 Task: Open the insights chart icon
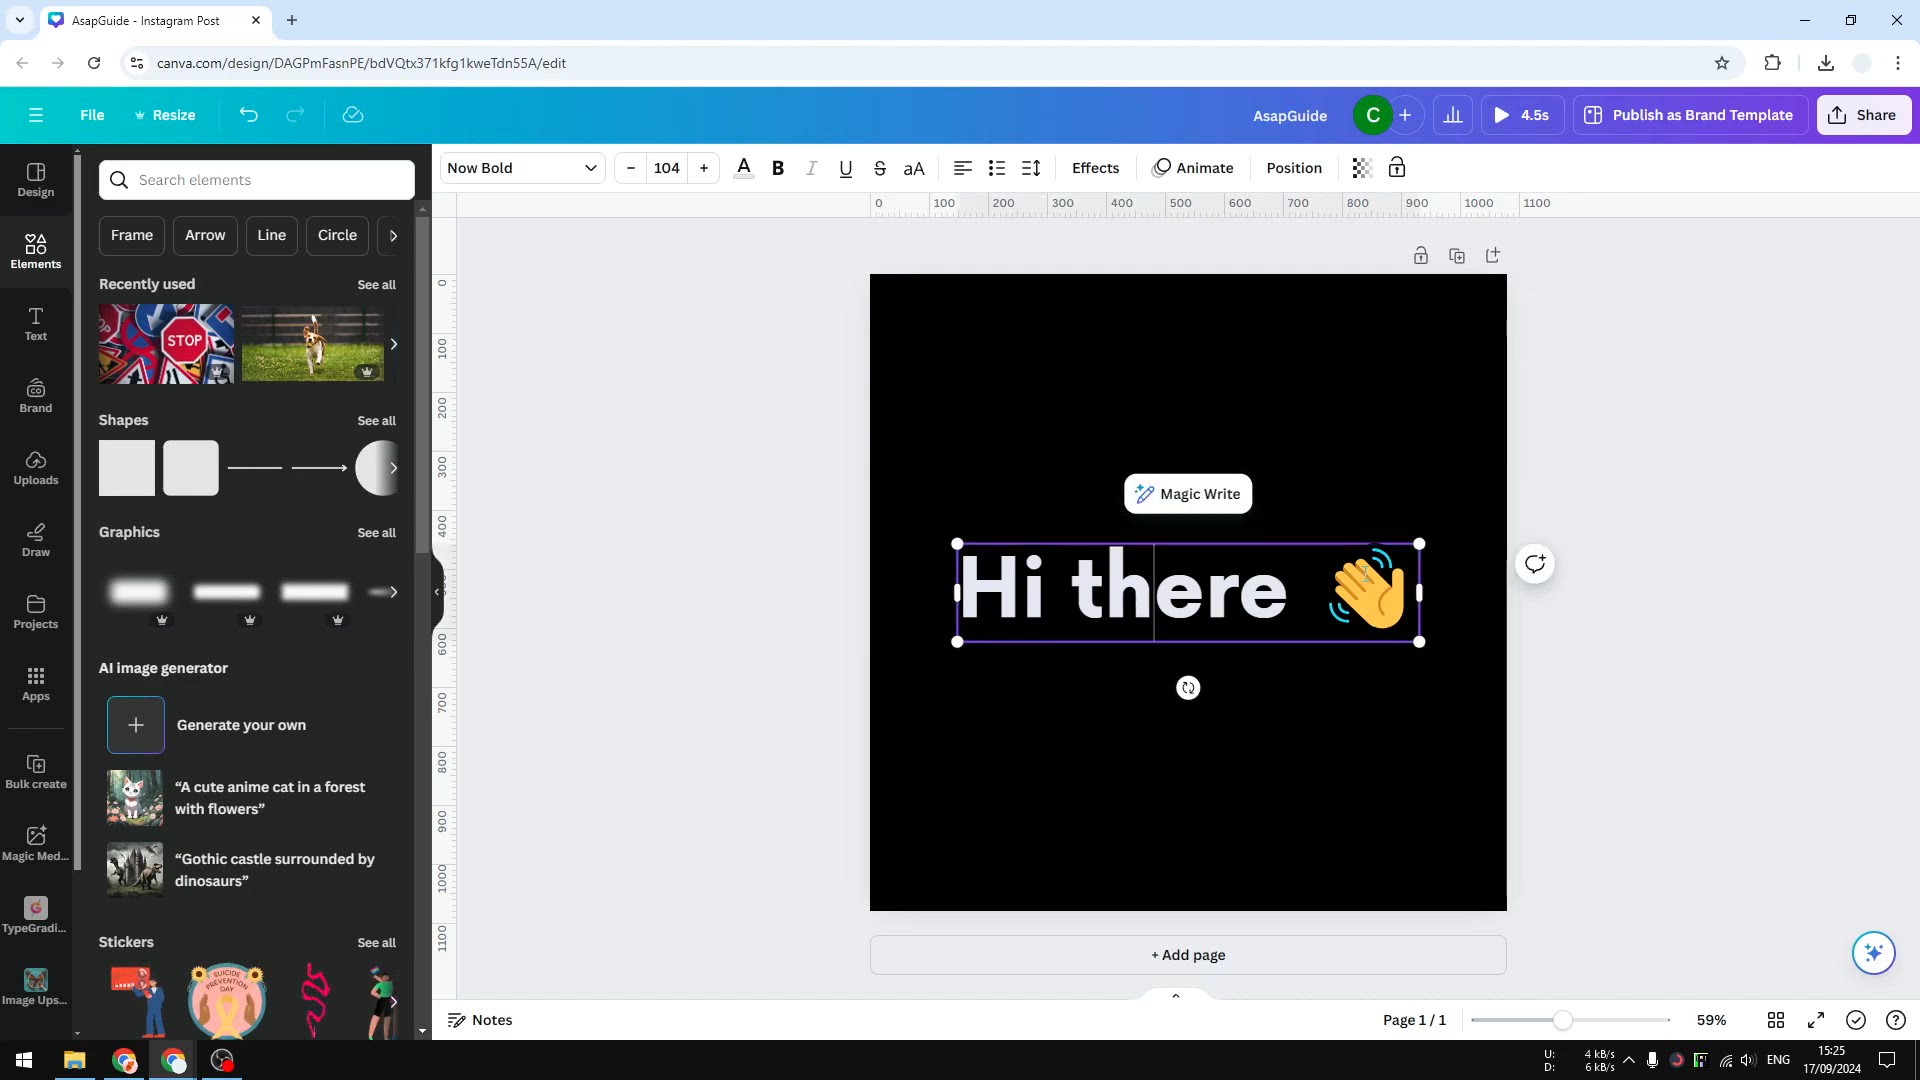click(1453, 115)
